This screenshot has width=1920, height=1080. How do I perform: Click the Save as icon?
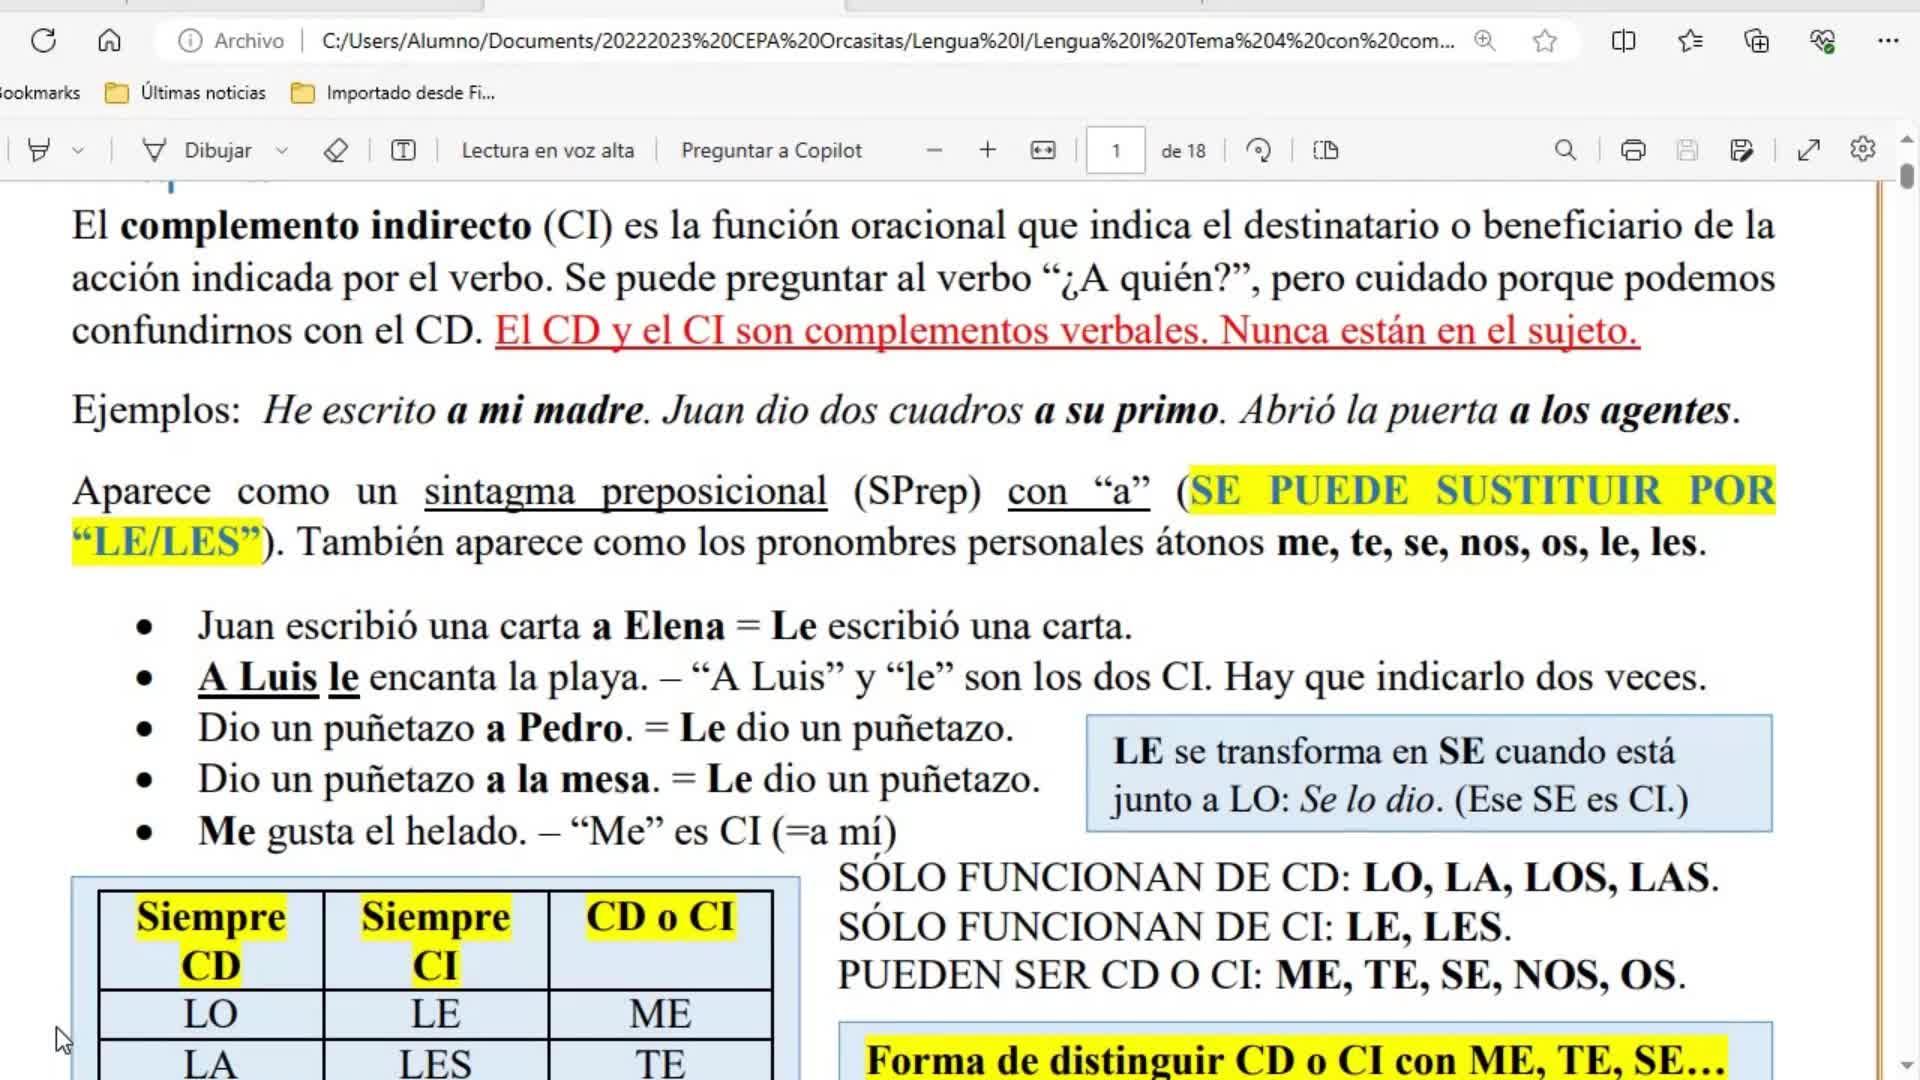pyautogui.click(x=1741, y=150)
